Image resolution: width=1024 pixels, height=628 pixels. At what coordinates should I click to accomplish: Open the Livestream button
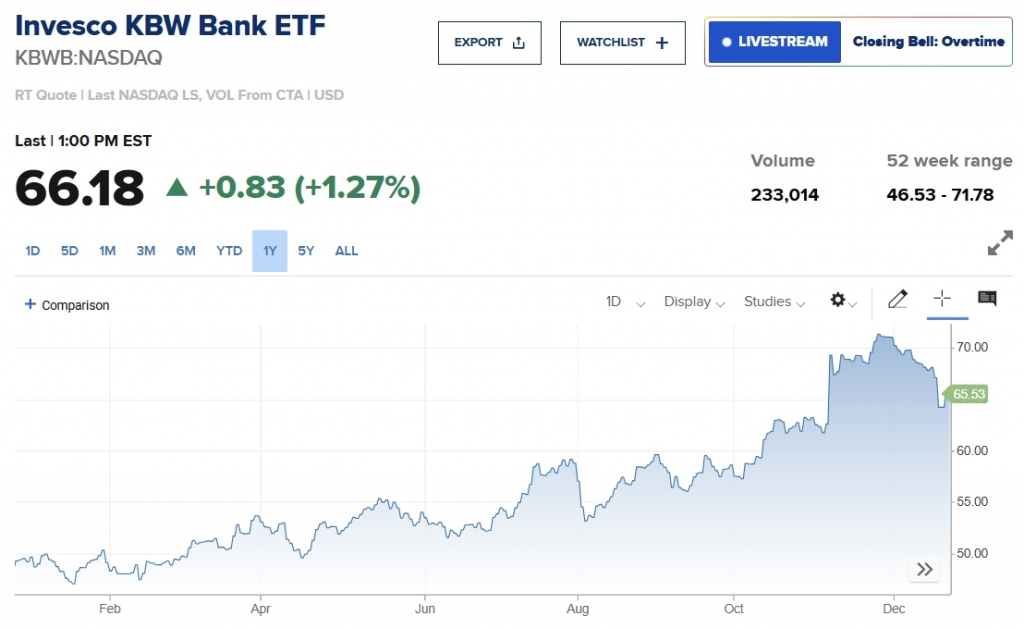point(775,42)
